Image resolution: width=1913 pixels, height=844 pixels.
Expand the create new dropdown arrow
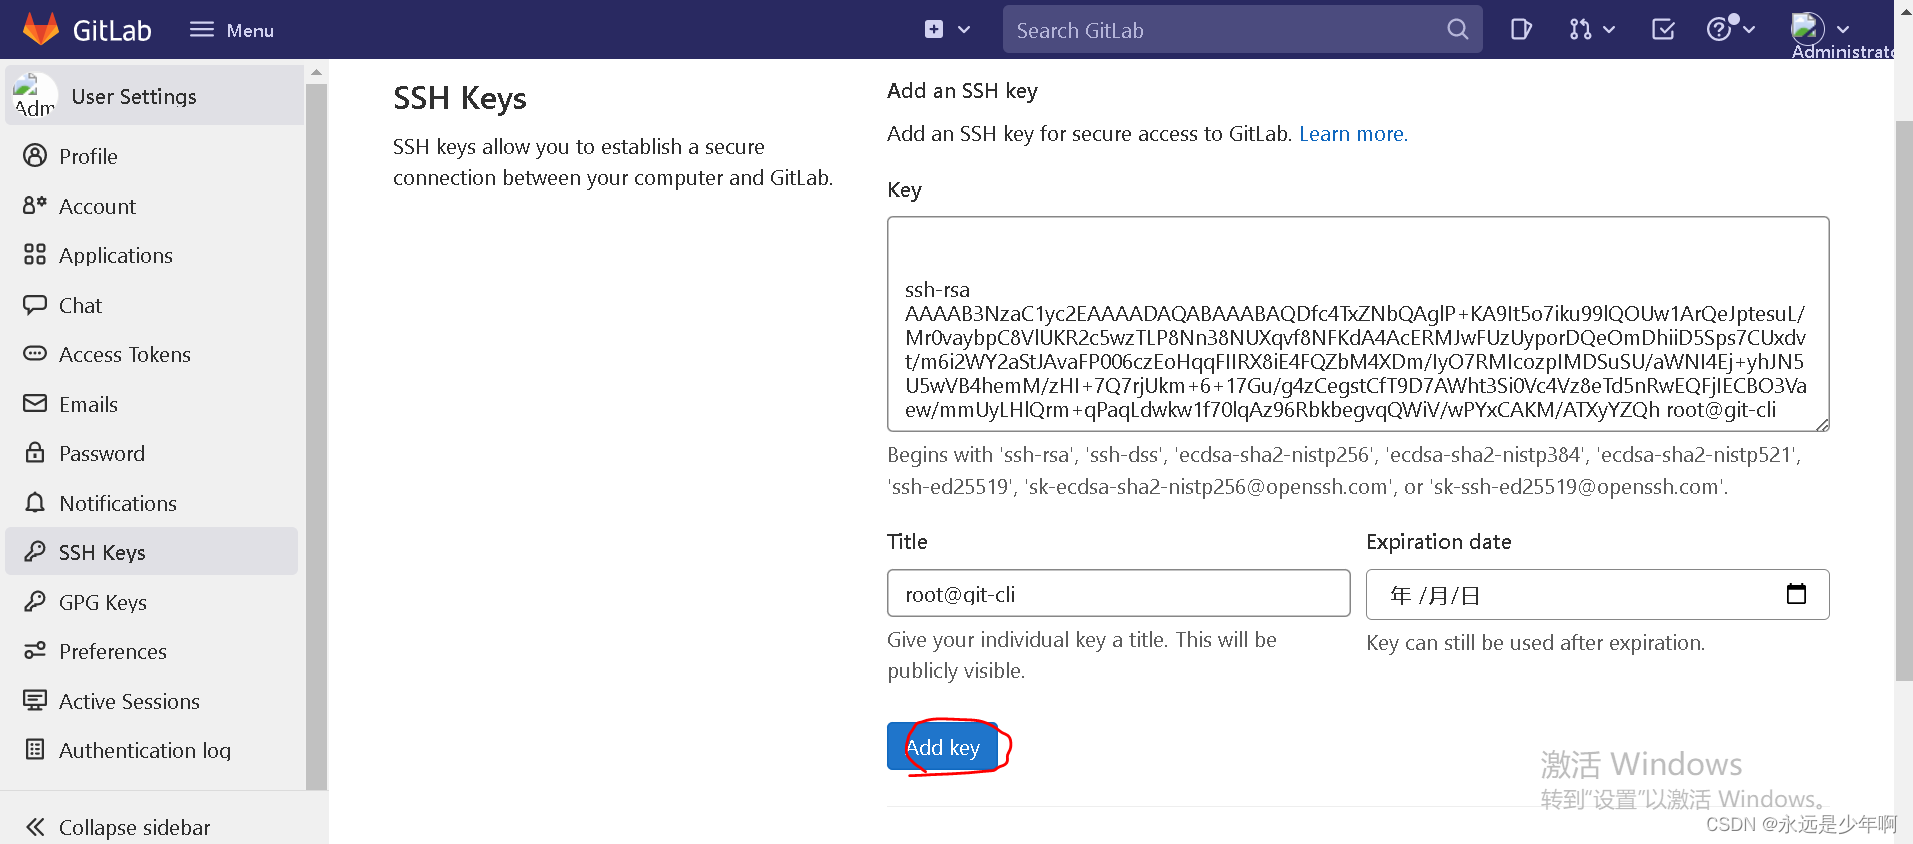point(964,30)
